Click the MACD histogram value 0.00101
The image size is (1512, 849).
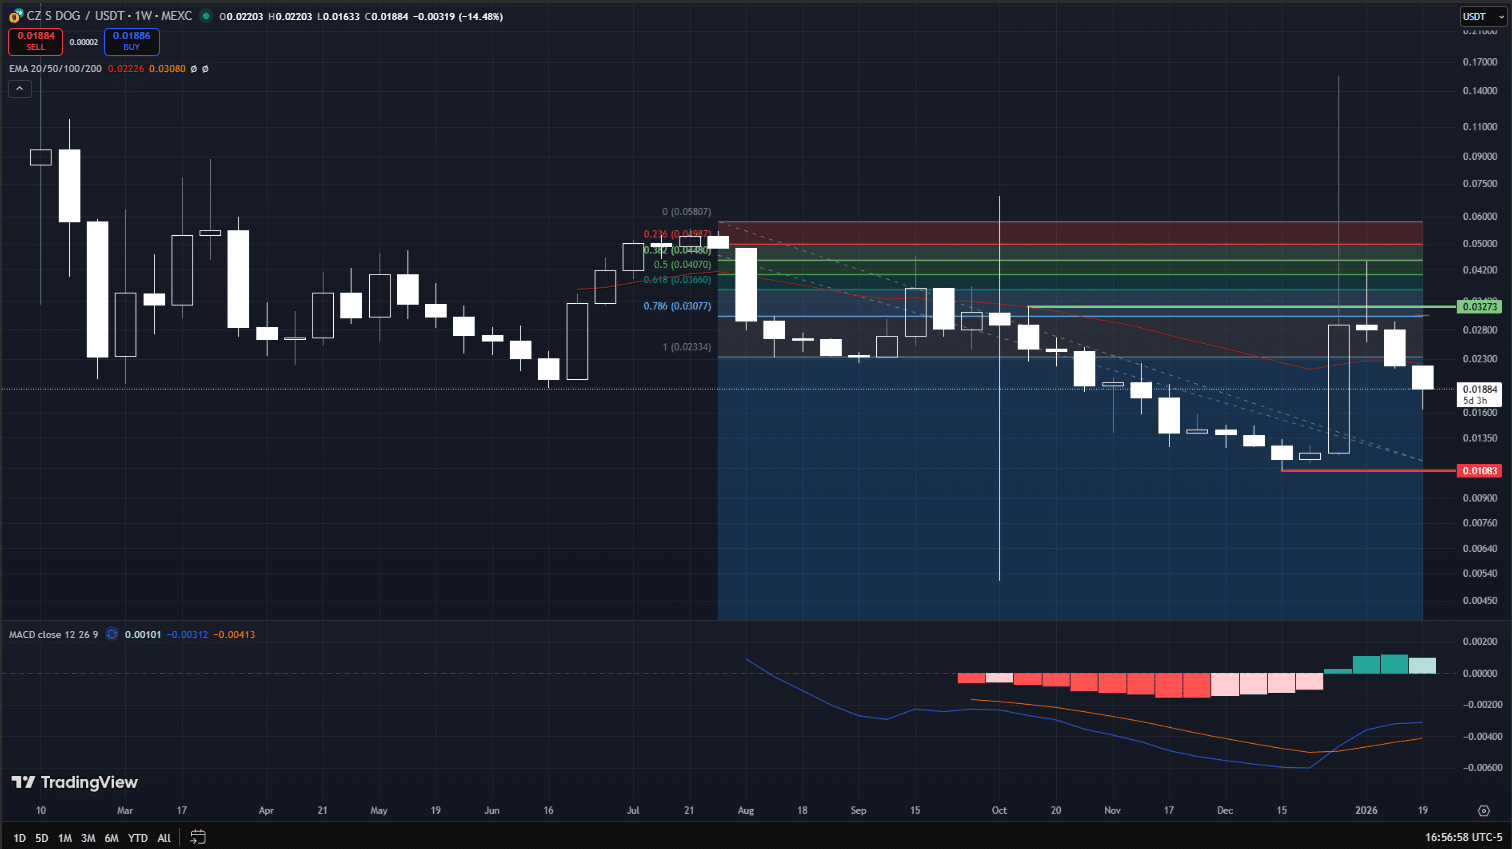coord(142,634)
